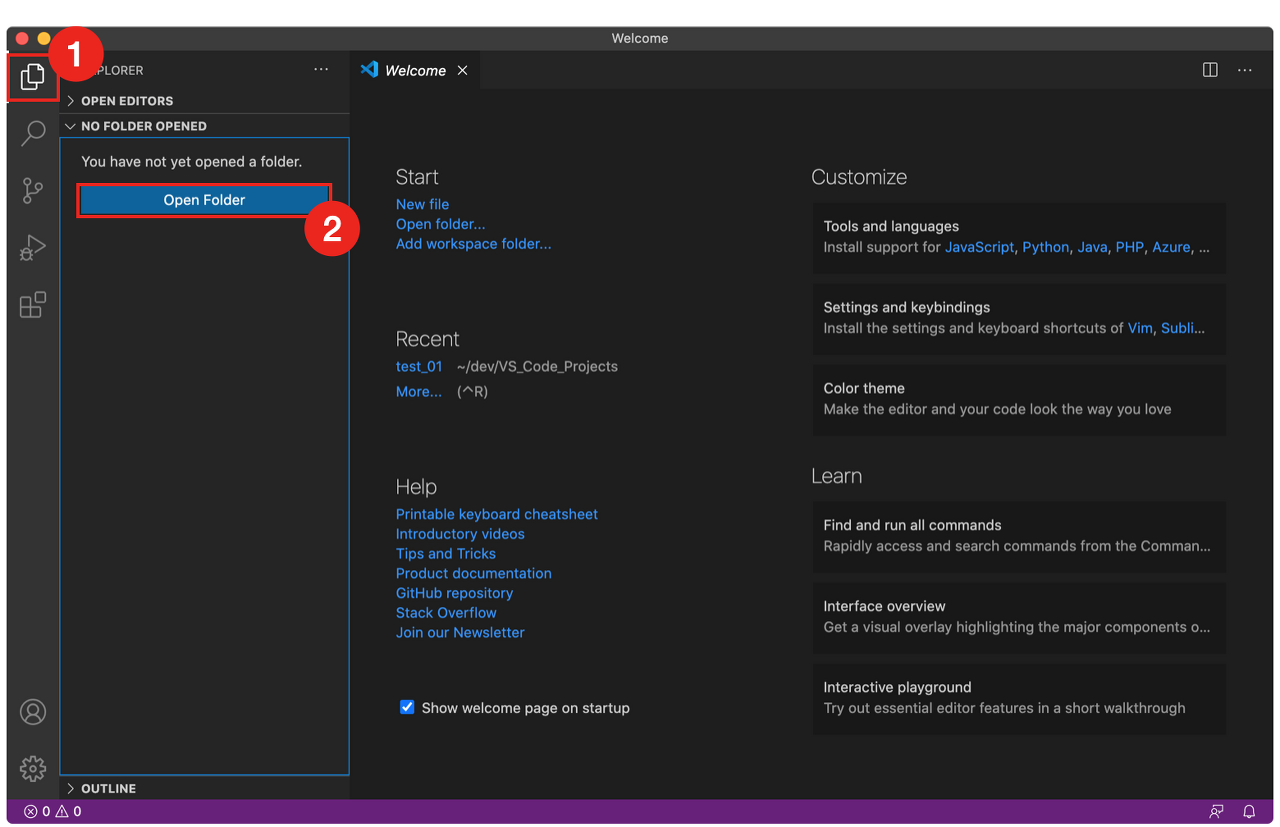1280x827 pixels.
Task: Click the Java language support link
Action: tap(1092, 247)
